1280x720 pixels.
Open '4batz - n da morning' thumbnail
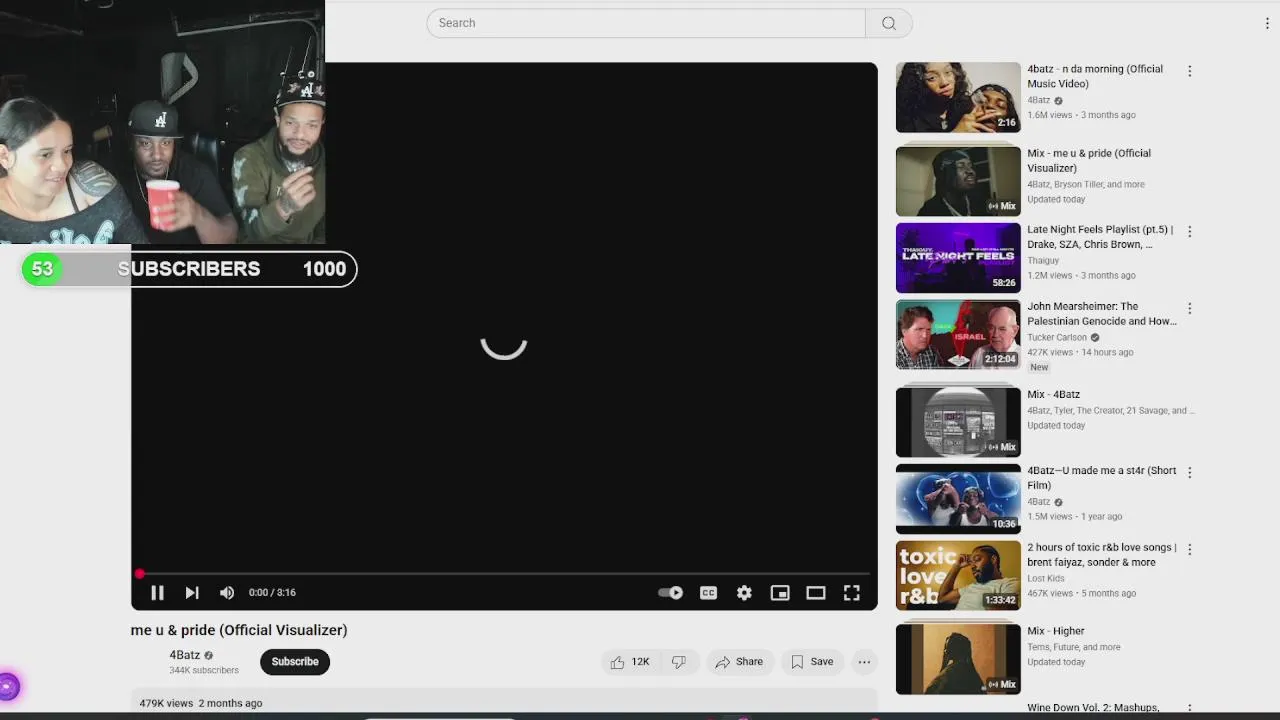(958, 97)
